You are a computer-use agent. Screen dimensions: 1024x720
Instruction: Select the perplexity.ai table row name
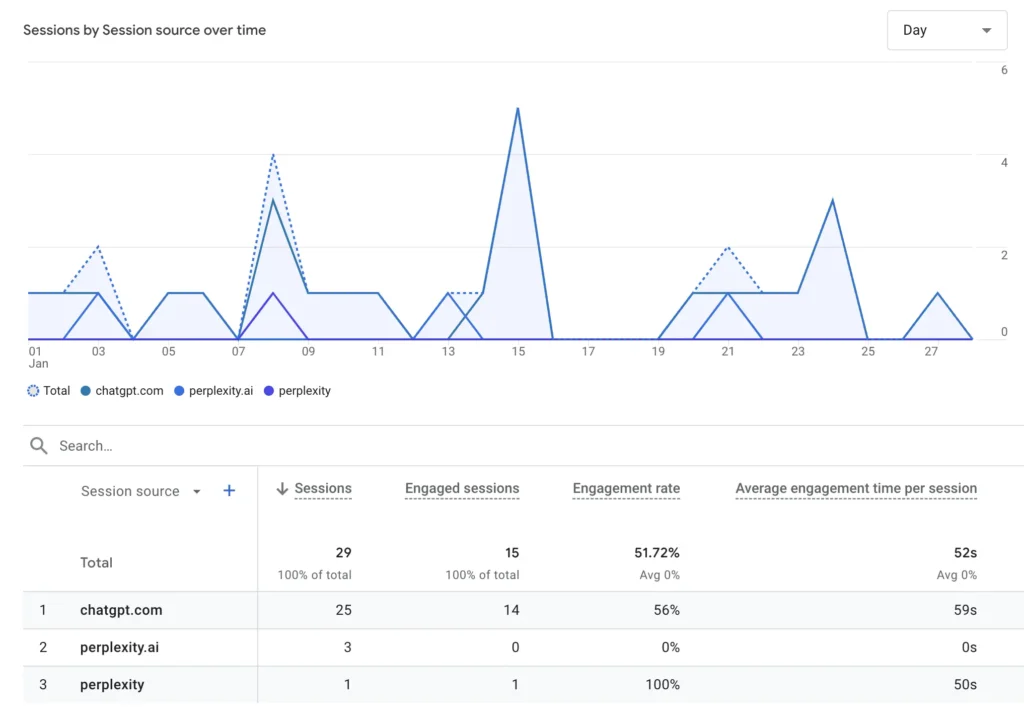pos(119,647)
